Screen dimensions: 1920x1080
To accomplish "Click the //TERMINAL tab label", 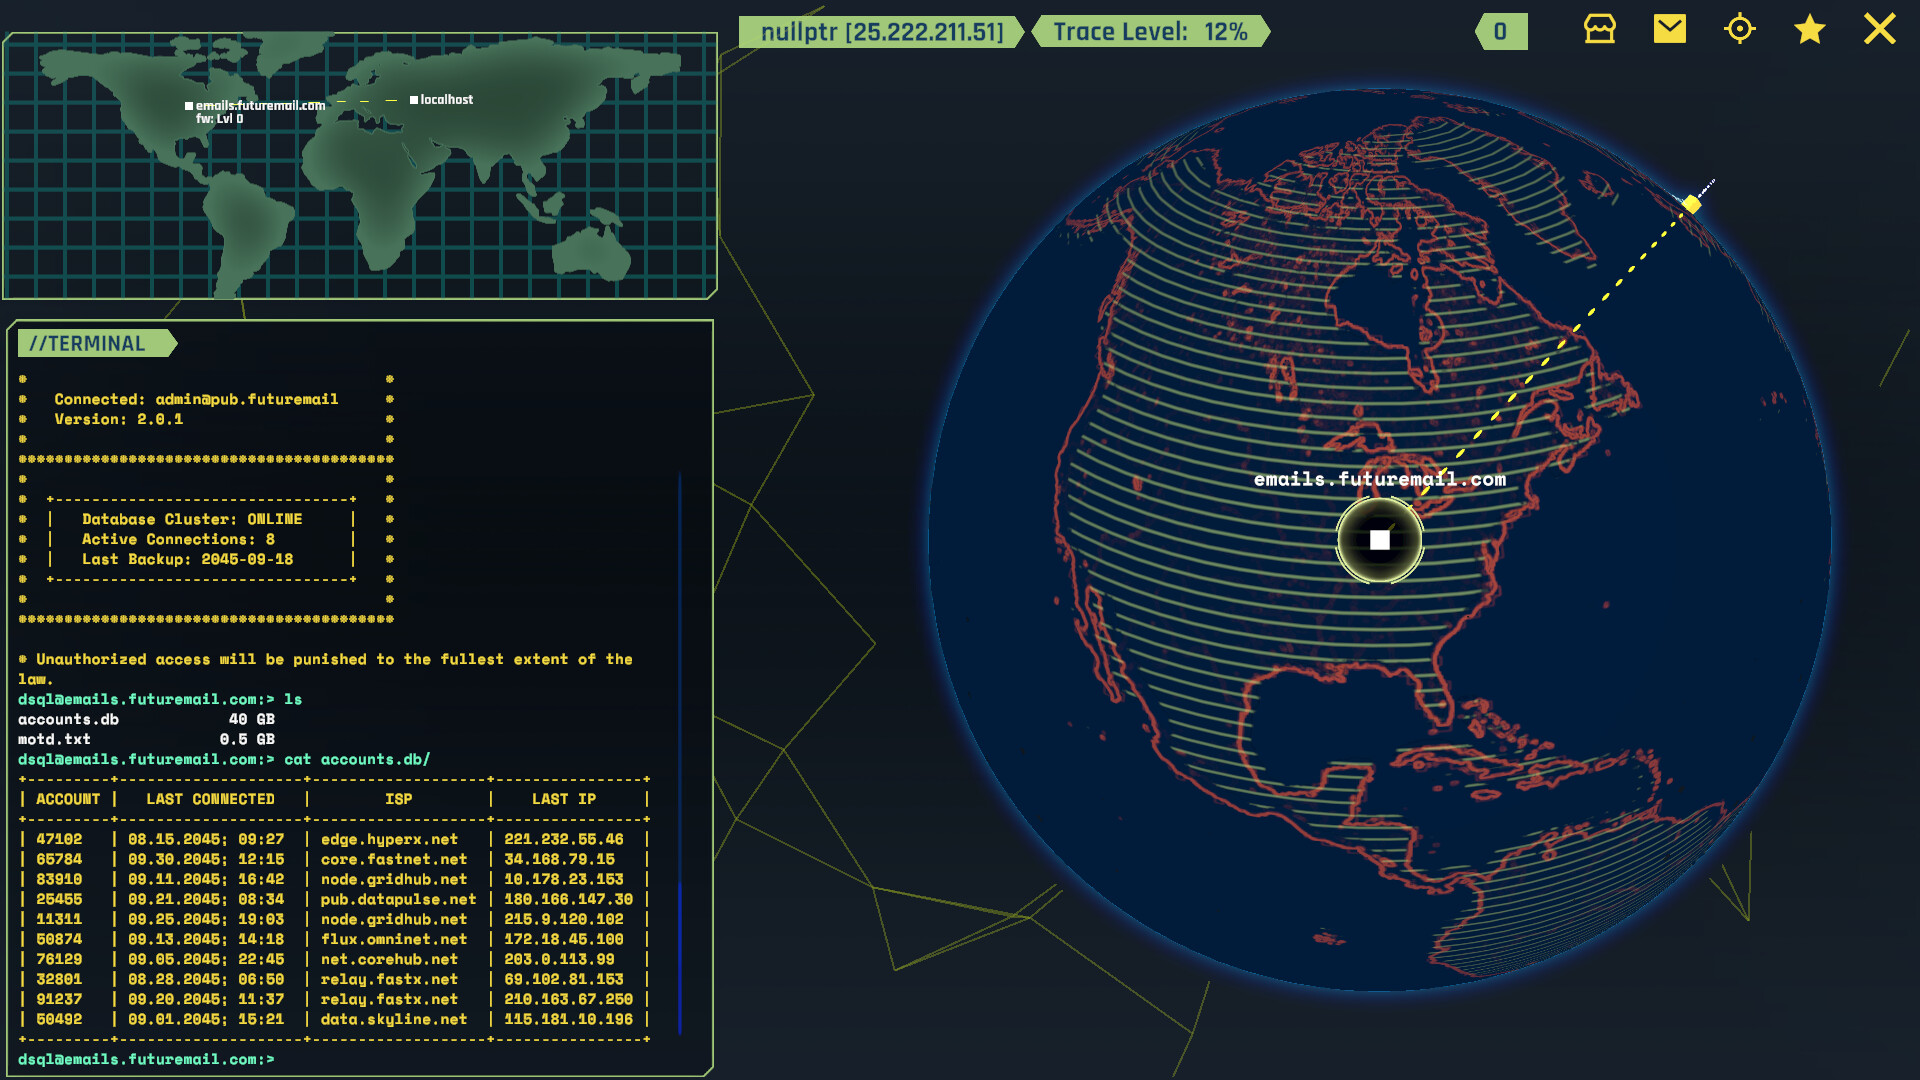I will 90,344.
